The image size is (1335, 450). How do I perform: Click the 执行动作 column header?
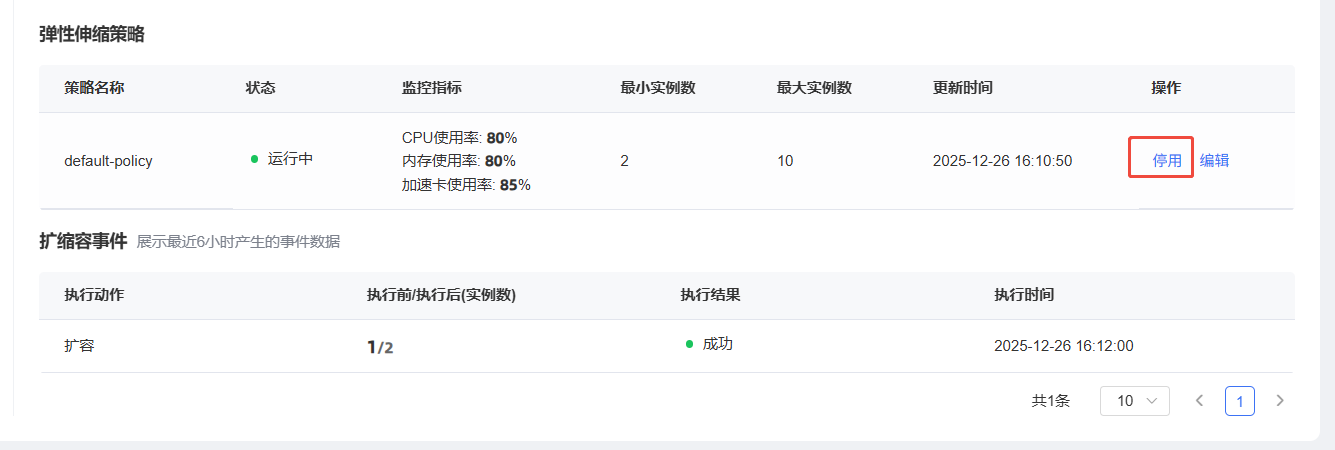pos(94,295)
